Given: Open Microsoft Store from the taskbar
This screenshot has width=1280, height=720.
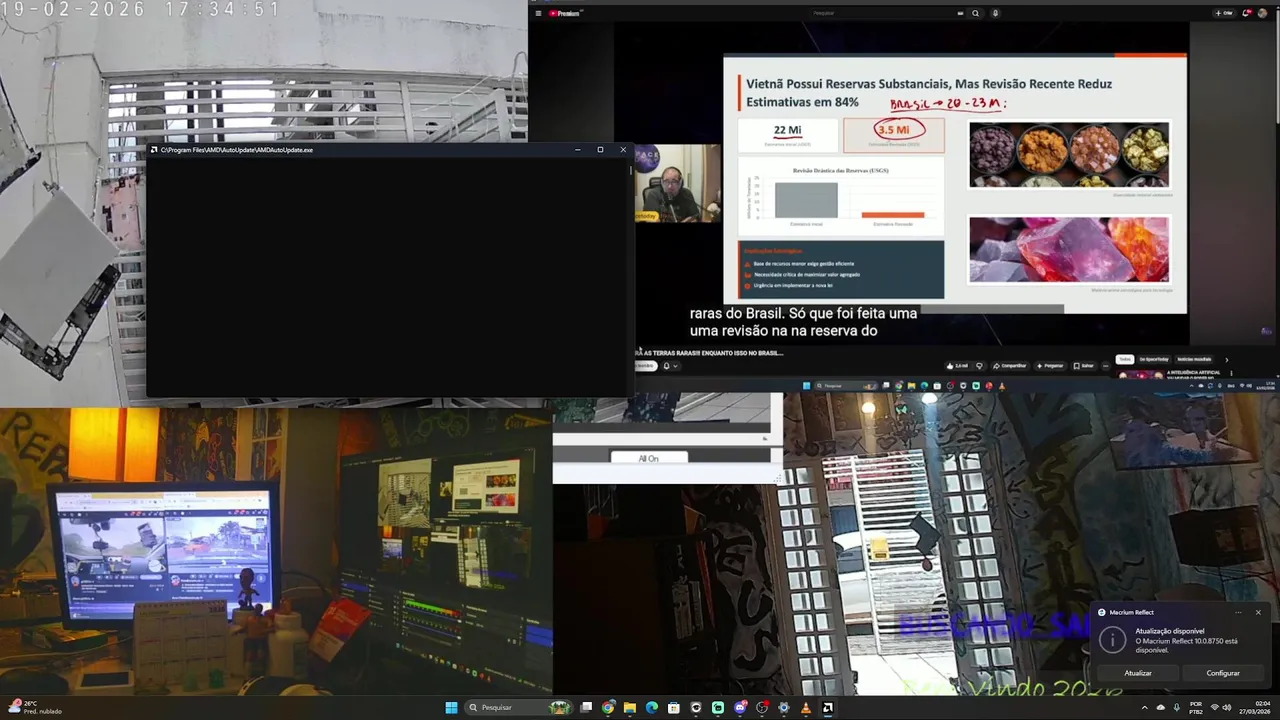Looking at the screenshot, I should coord(674,708).
